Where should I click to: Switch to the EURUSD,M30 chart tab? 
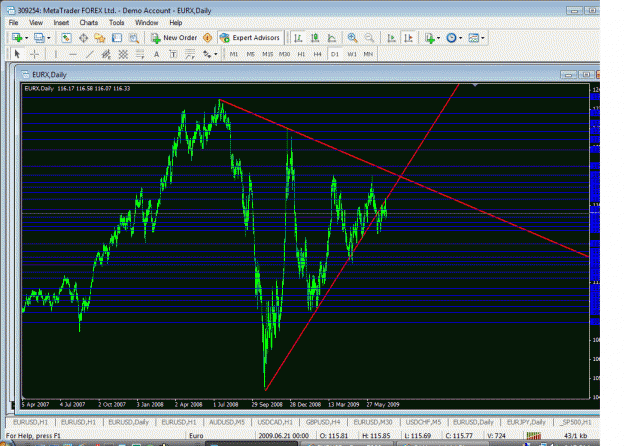pos(373,422)
